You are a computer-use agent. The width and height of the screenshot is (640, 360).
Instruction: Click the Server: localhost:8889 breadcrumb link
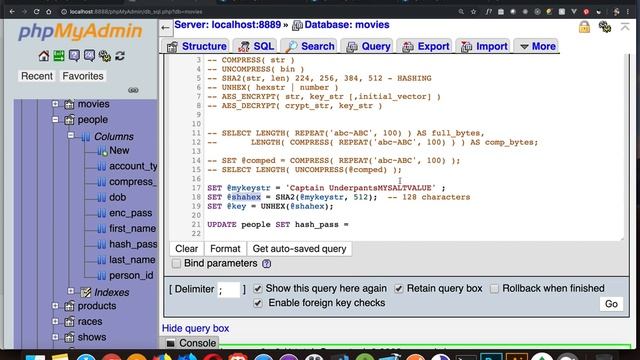tap(228, 25)
